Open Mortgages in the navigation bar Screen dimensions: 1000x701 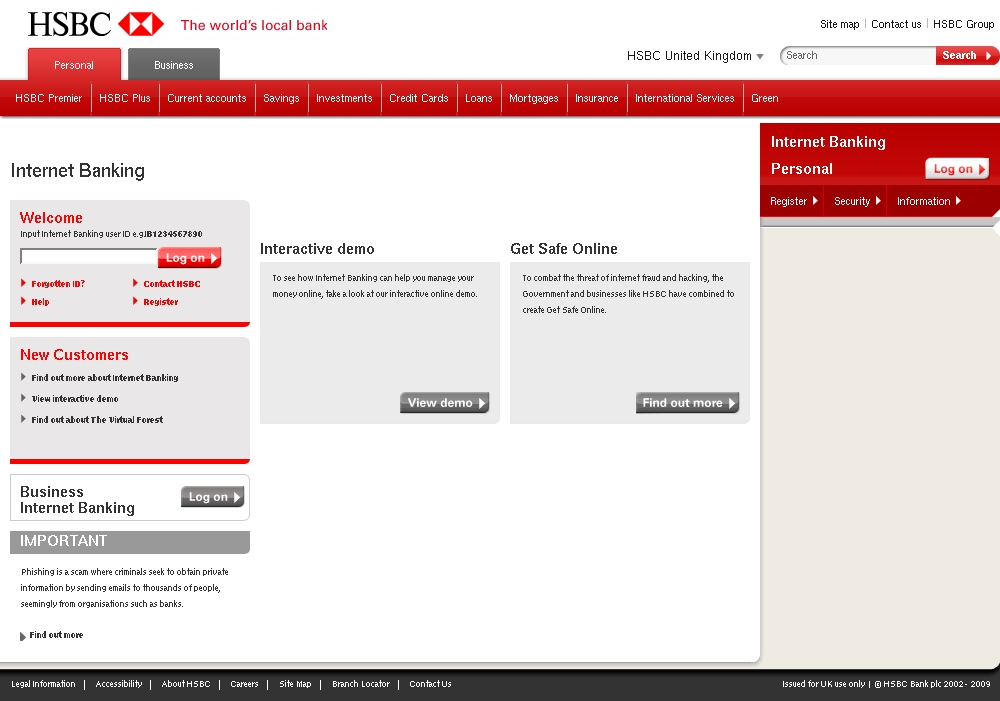[x=534, y=98]
